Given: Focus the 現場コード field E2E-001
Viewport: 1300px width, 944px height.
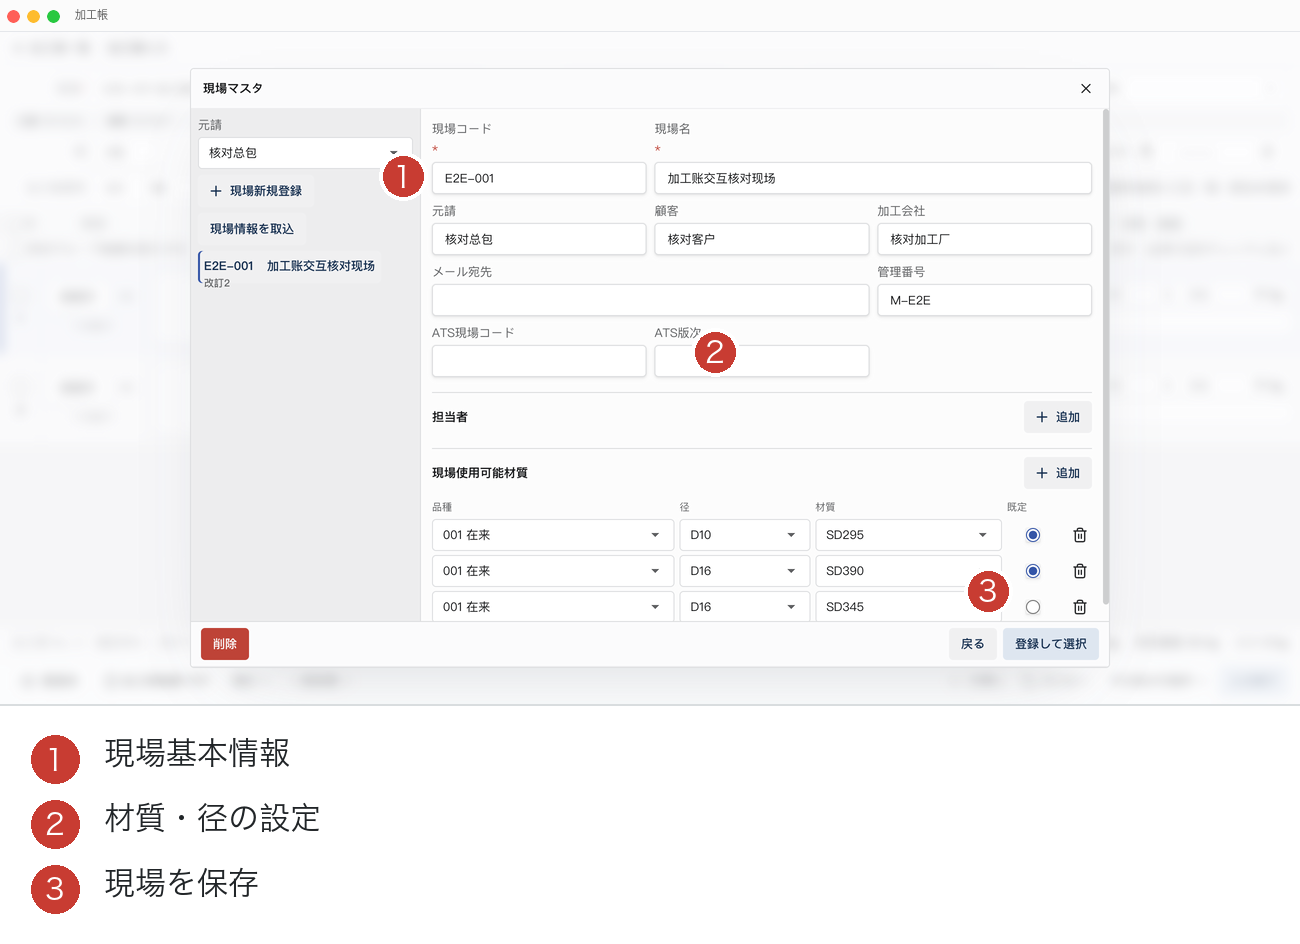Looking at the screenshot, I should pyautogui.click(x=539, y=178).
